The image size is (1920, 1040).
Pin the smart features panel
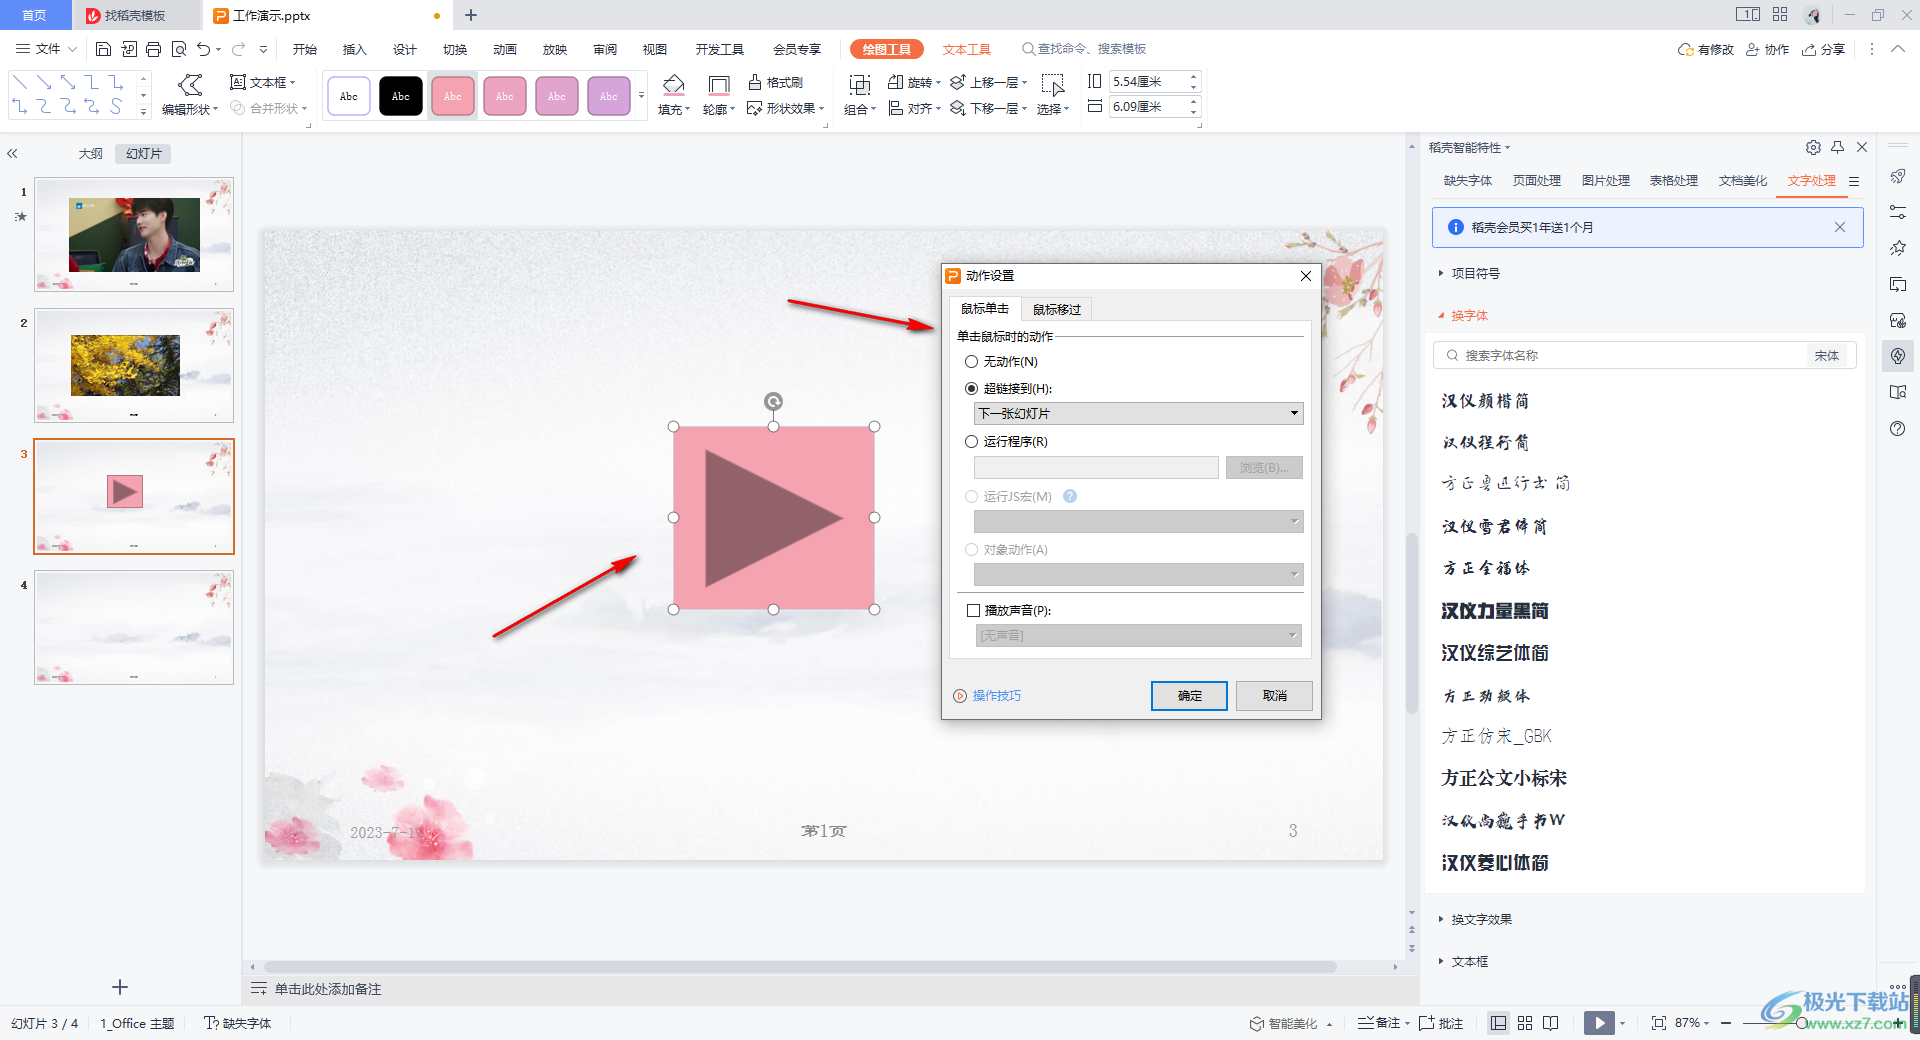[1838, 147]
